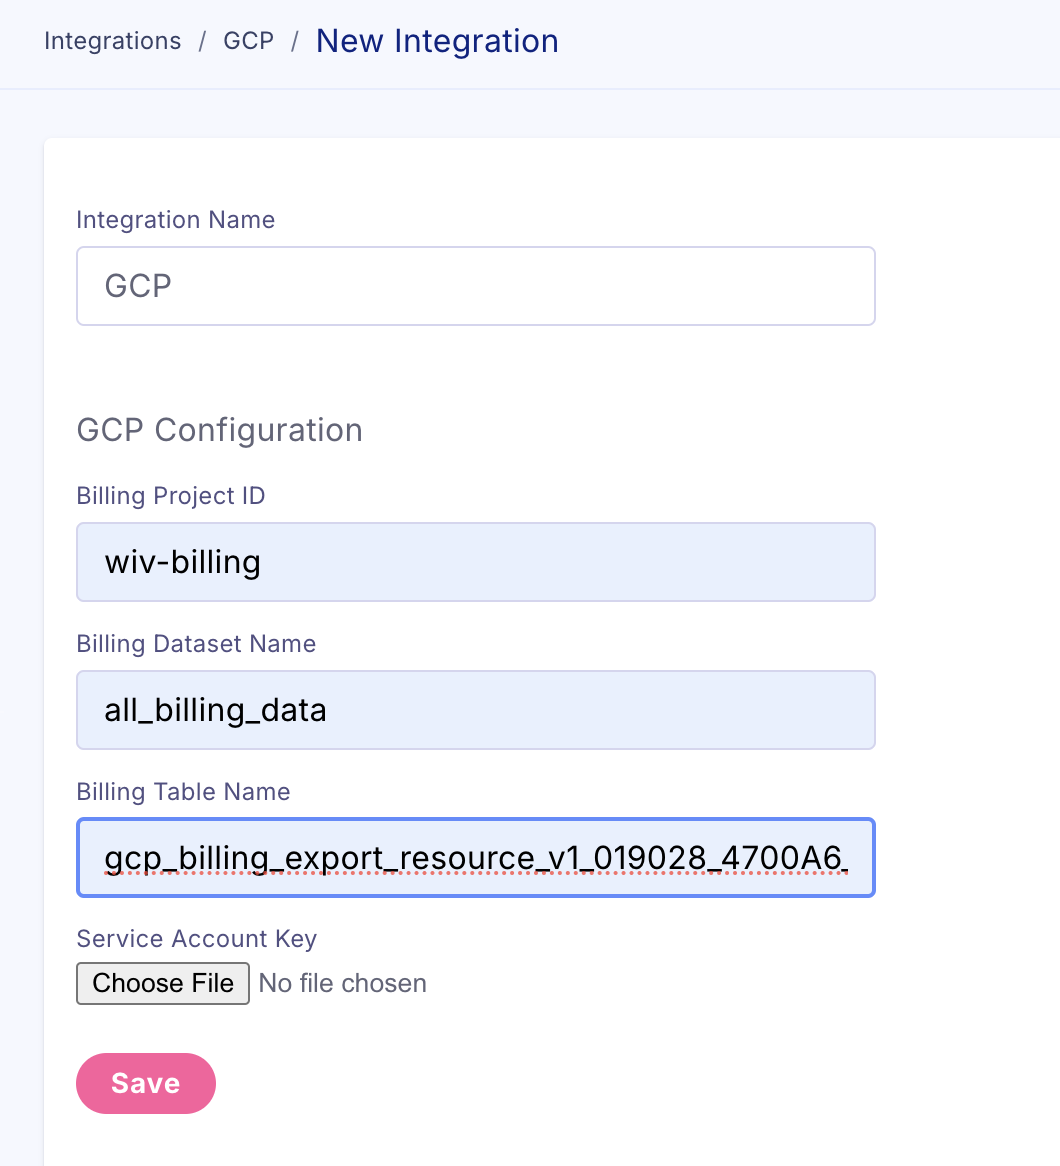This screenshot has height=1166, width=1060.
Task: Click inside the Integration Name input
Action: click(475, 286)
